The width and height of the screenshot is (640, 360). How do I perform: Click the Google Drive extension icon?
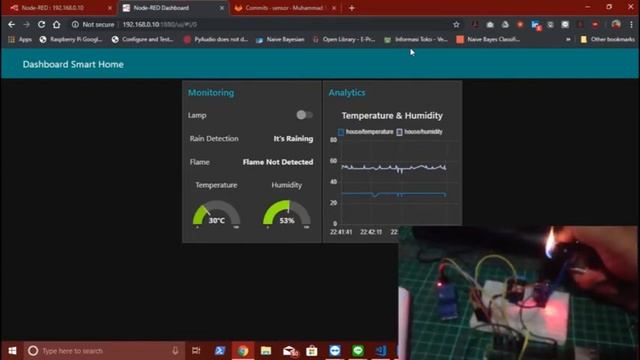point(505,24)
